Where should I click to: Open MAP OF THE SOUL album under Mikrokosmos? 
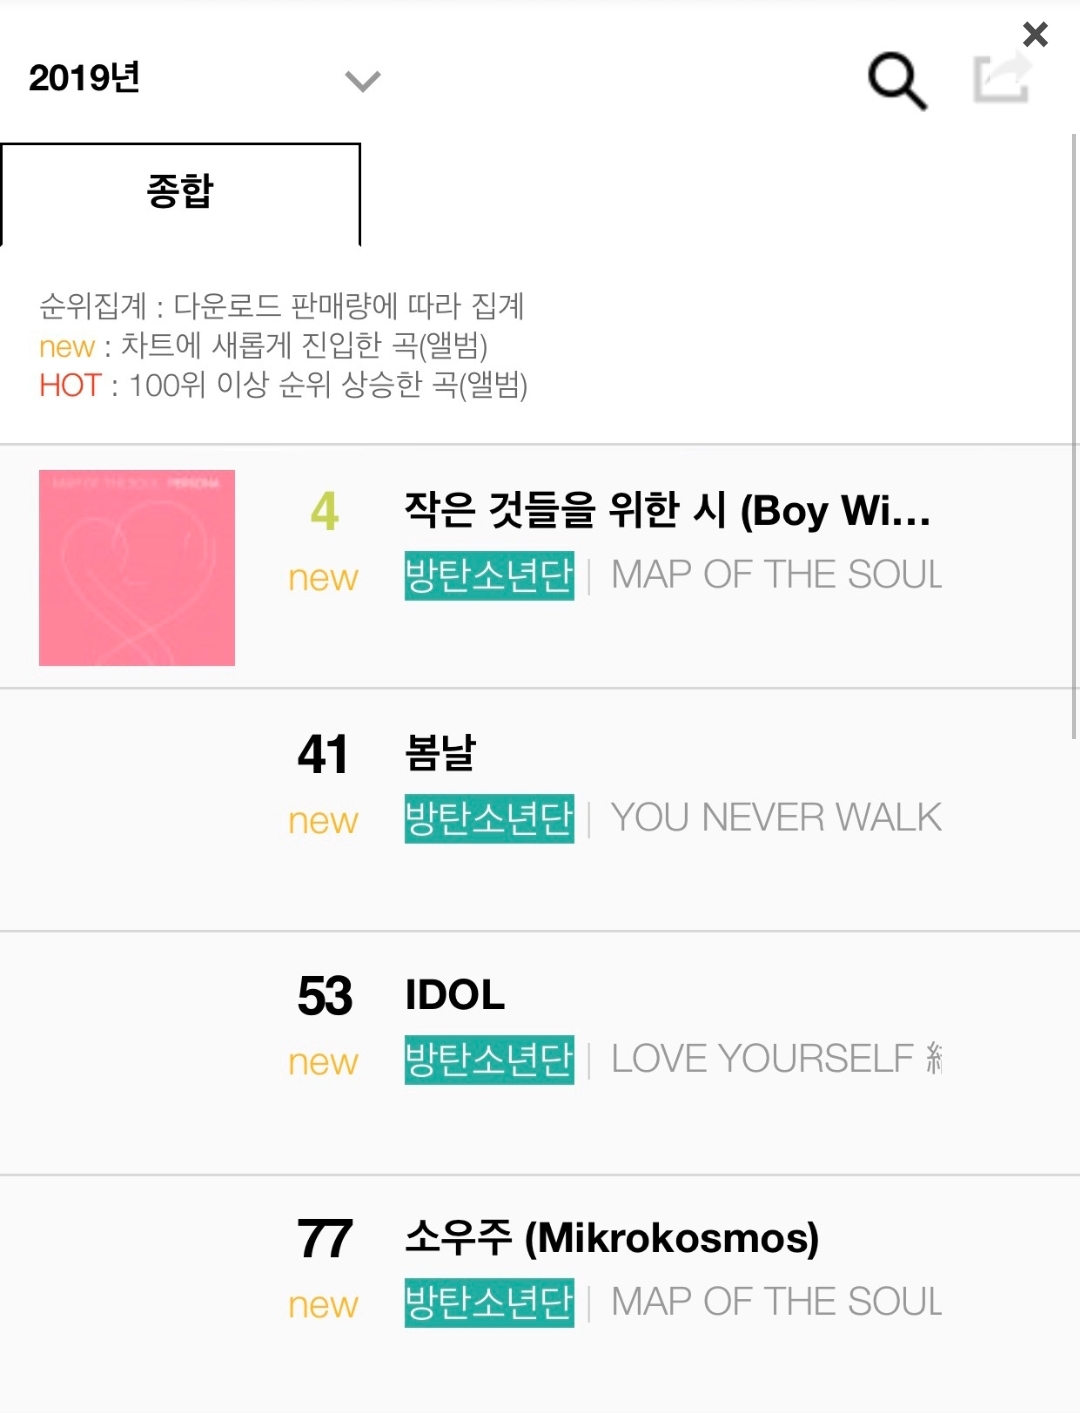tap(776, 1303)
